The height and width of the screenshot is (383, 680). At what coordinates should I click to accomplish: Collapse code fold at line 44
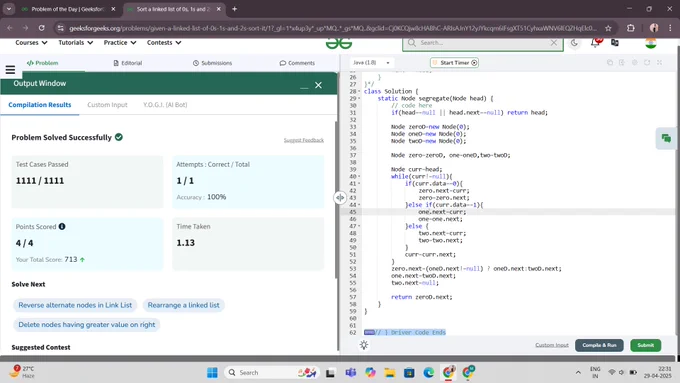pos(359,205)
